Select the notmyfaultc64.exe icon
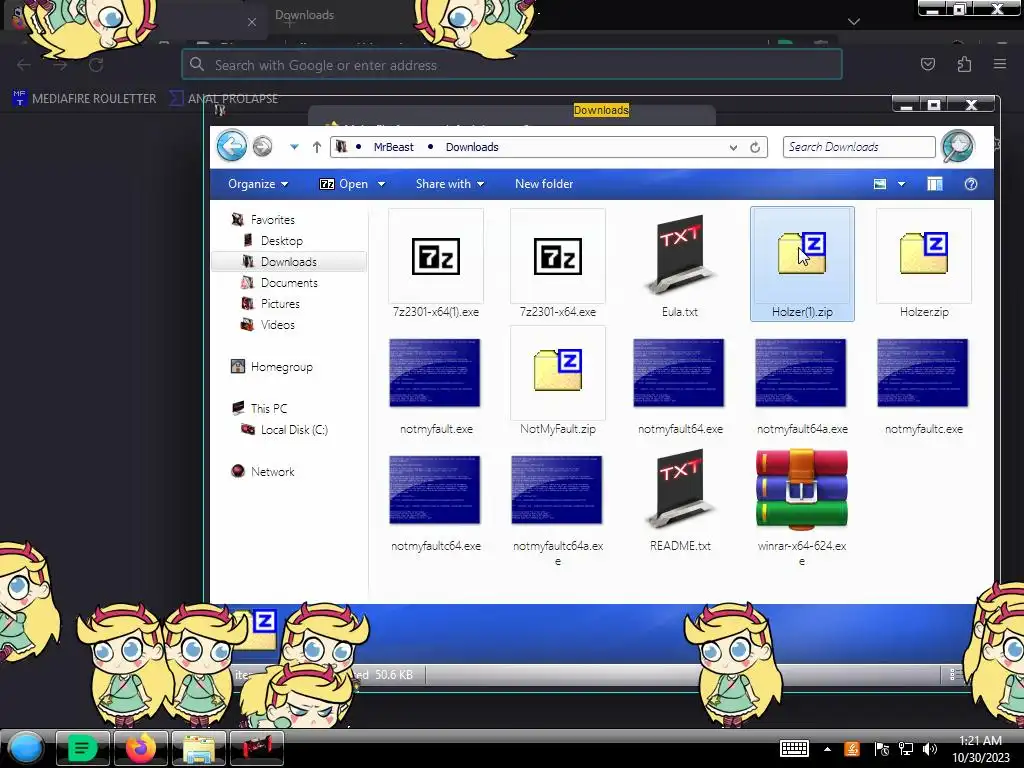Image resolution: width=1024 pixels, height=768 pixels. 435,490
